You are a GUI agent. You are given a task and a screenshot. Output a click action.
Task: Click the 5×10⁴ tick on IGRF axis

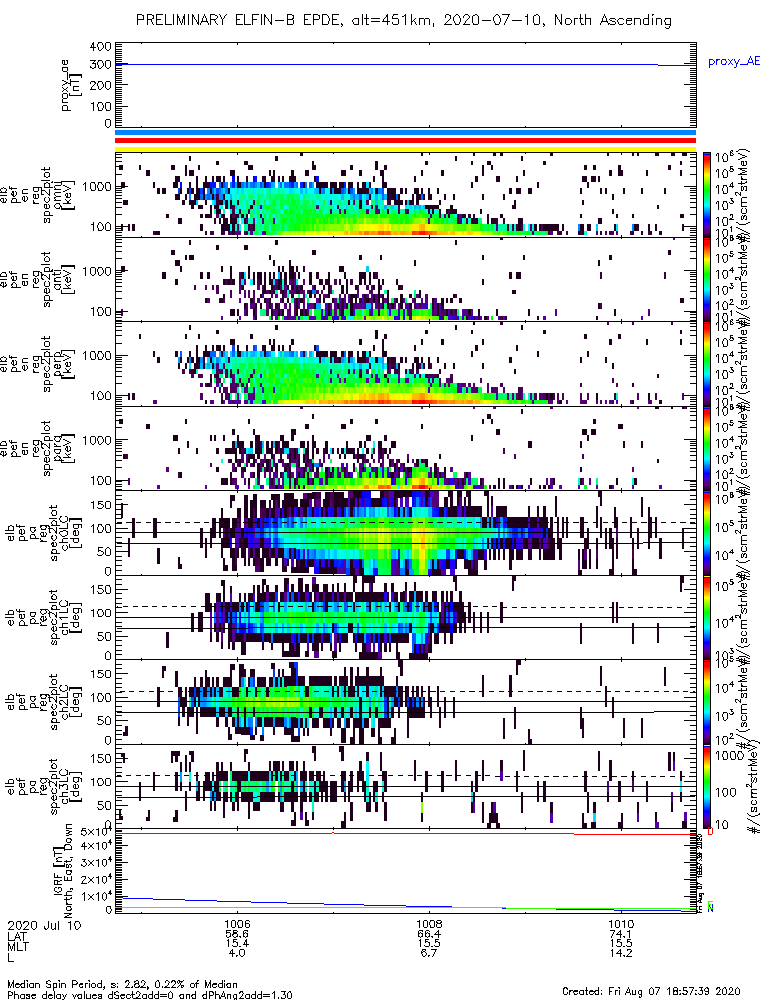[96, 832]
